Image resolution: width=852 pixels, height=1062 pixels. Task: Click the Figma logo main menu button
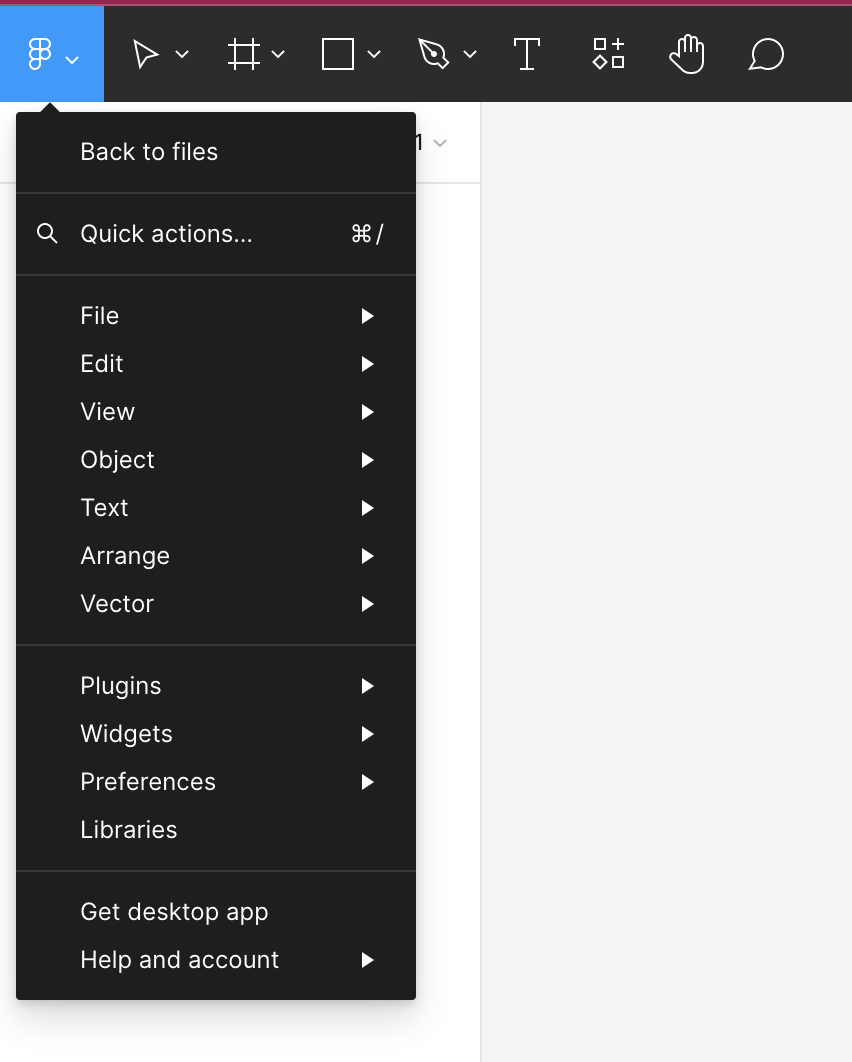pyautogui.click(x=52, y=54)
